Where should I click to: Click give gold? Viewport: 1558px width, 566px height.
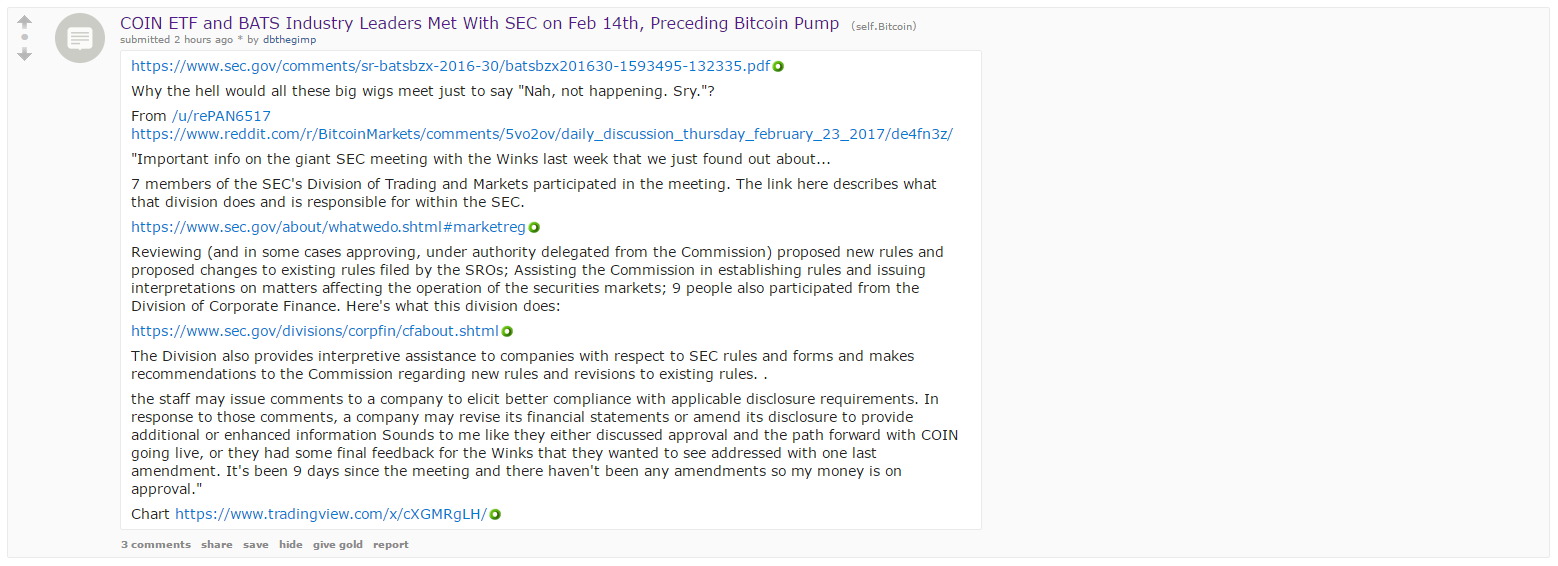[x=338, y=545]
